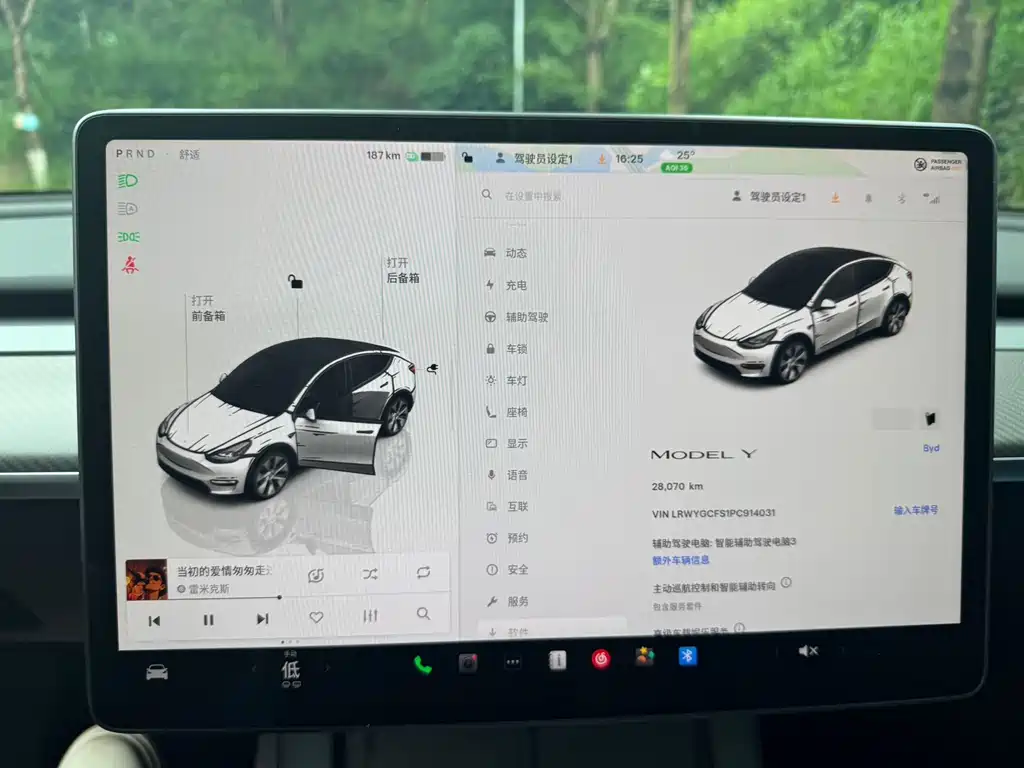Screen dimensions: 1024x768
Task: Unmute volume via speaker icon
Action: point(808,650)
